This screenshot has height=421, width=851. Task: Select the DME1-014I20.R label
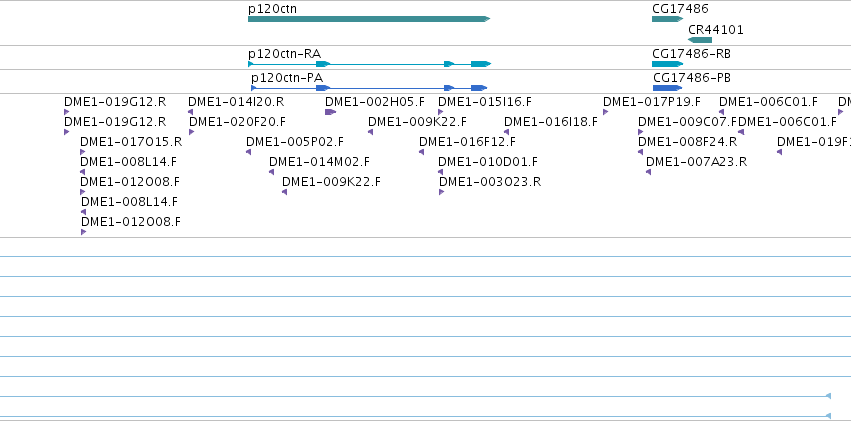[236, 101]
